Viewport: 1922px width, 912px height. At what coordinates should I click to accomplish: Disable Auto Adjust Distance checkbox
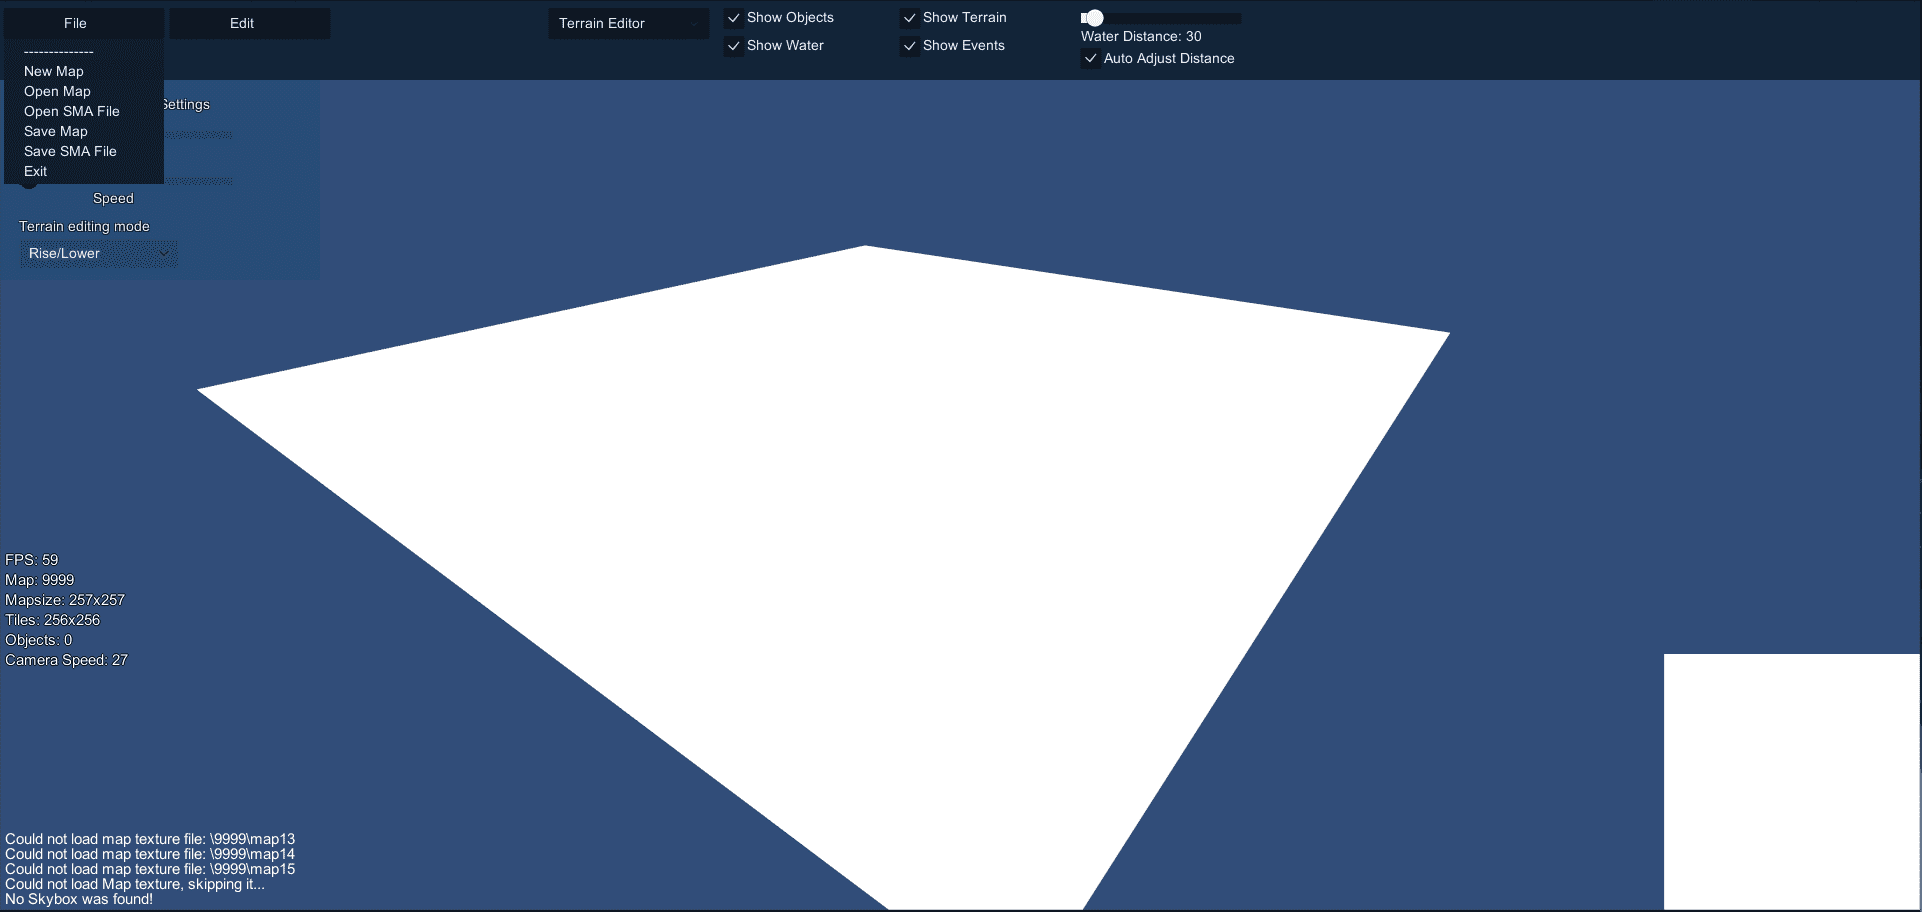click(1090, 58)
